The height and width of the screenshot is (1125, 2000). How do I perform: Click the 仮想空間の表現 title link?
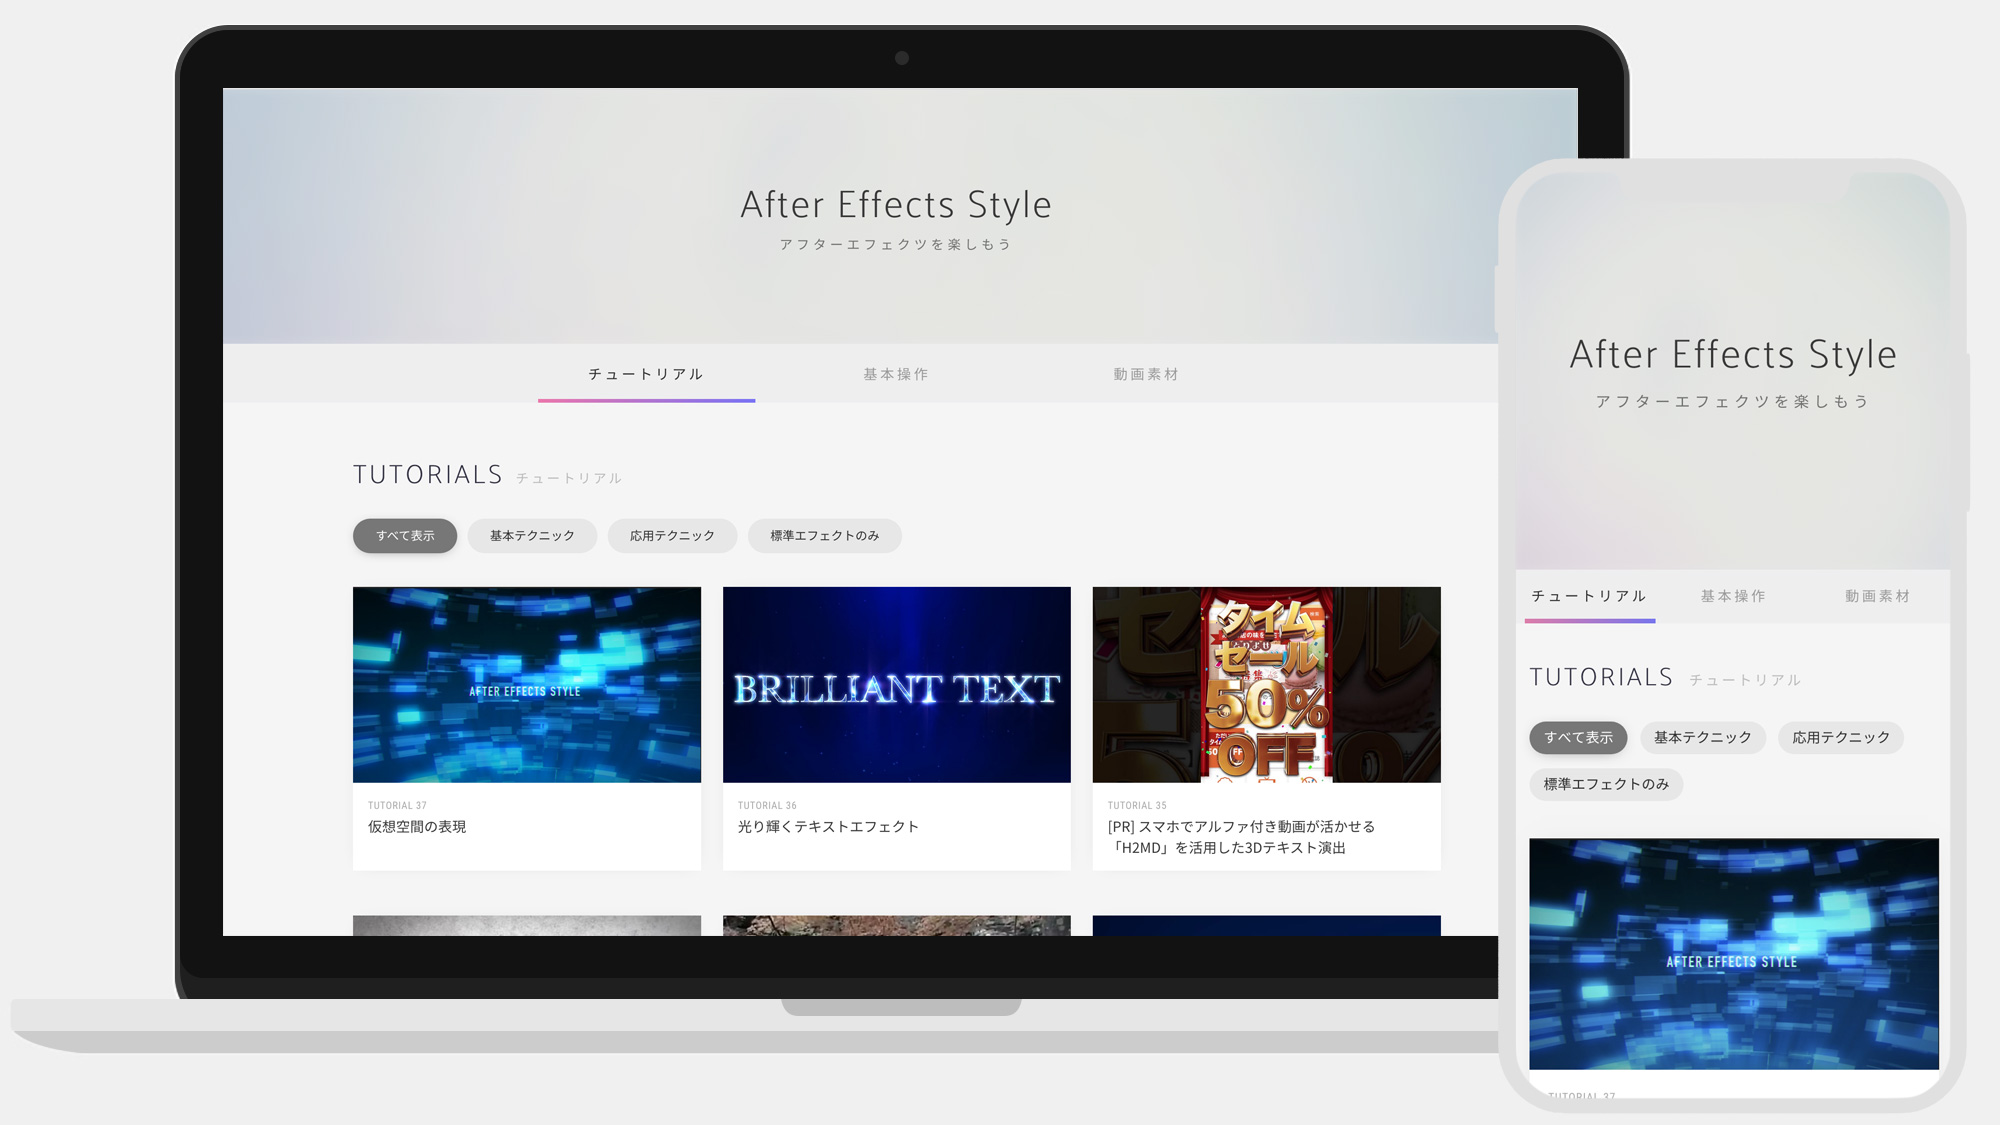[x=417, y=827]
